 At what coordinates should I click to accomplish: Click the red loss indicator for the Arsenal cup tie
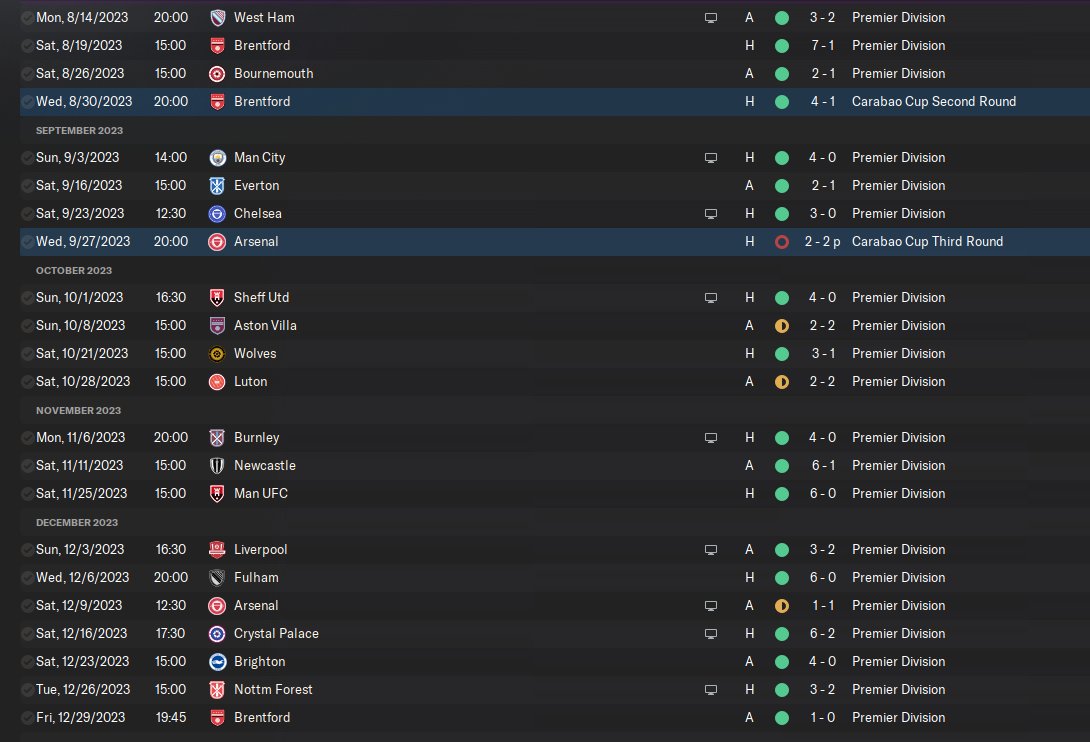[782, 241]
